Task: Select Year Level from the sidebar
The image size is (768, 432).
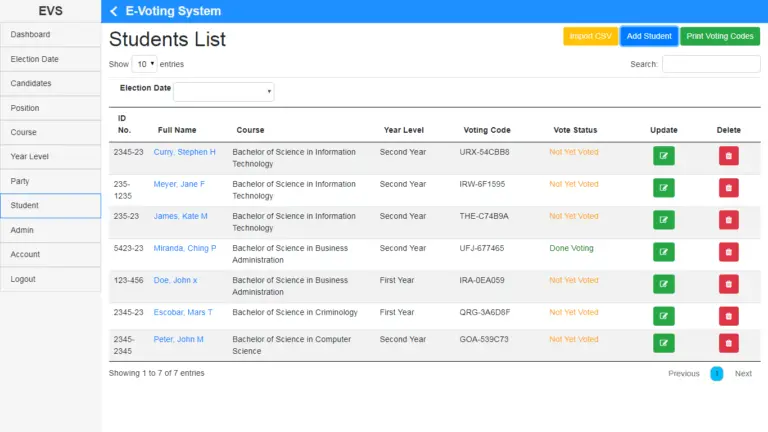Action: (x=50, y=157)
